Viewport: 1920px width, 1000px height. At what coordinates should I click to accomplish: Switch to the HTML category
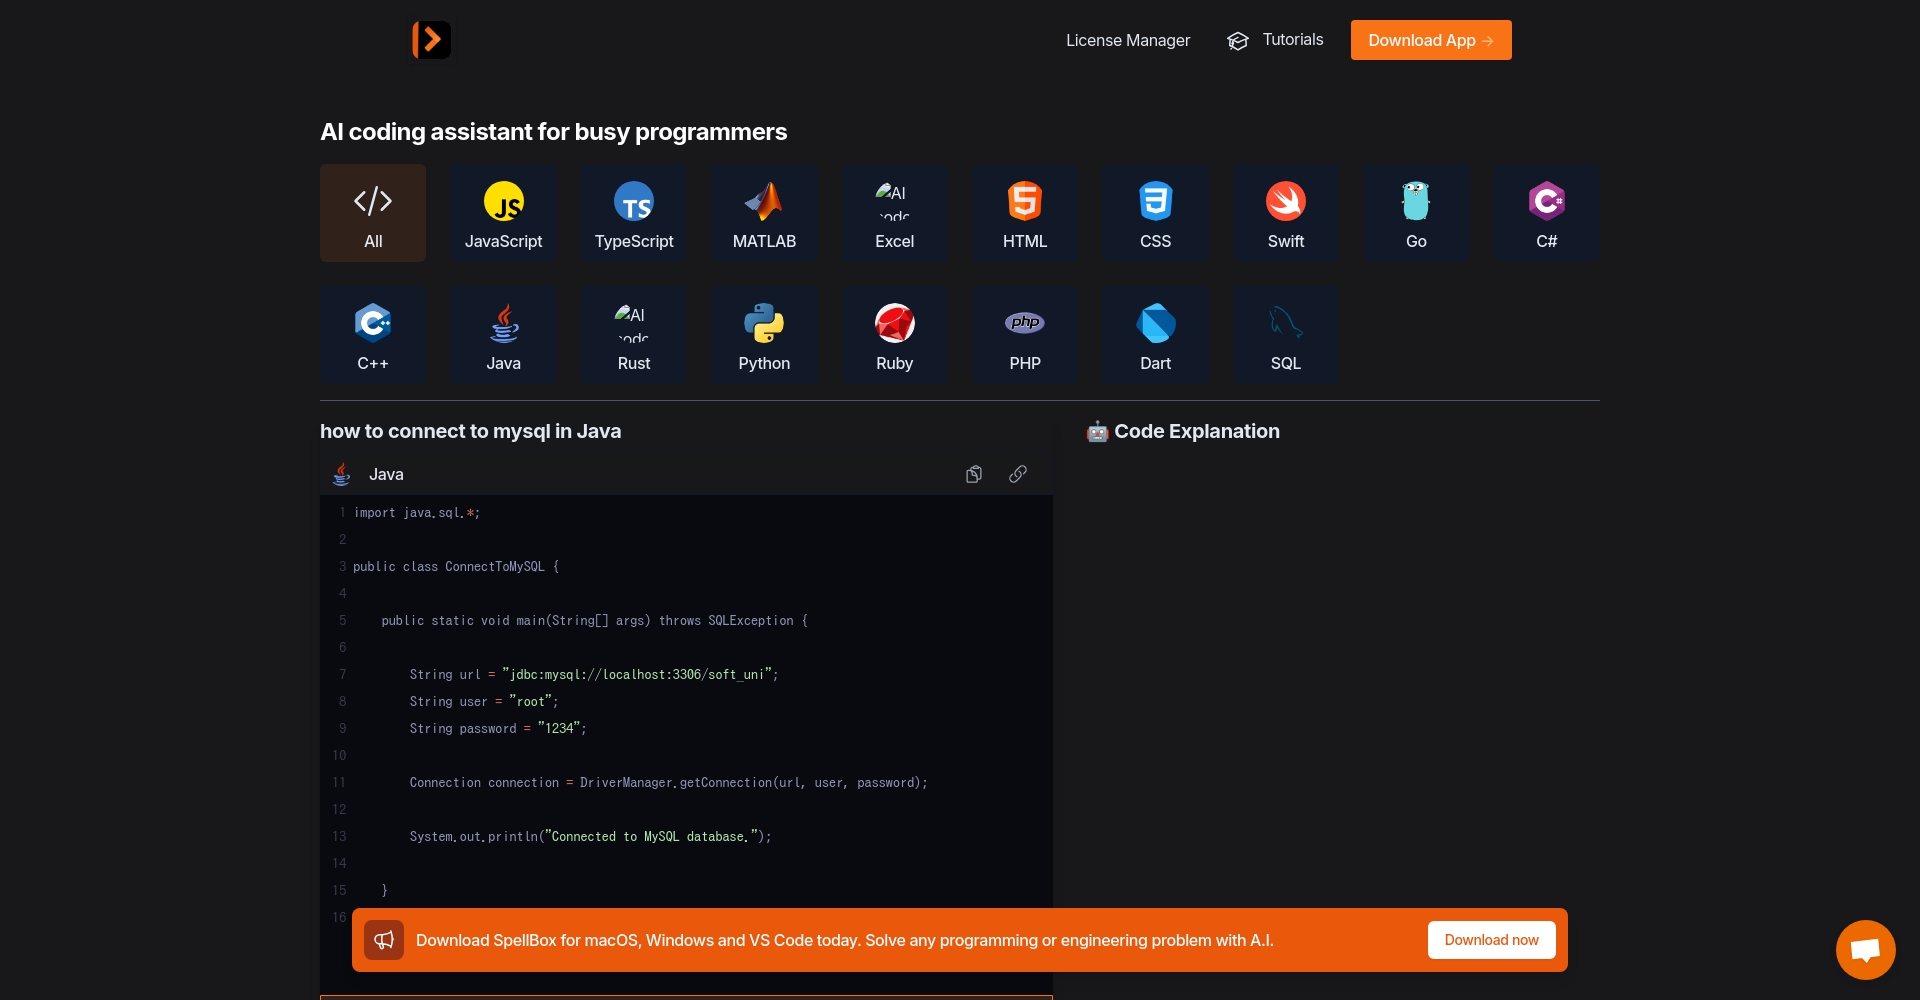pos(1025,214)
